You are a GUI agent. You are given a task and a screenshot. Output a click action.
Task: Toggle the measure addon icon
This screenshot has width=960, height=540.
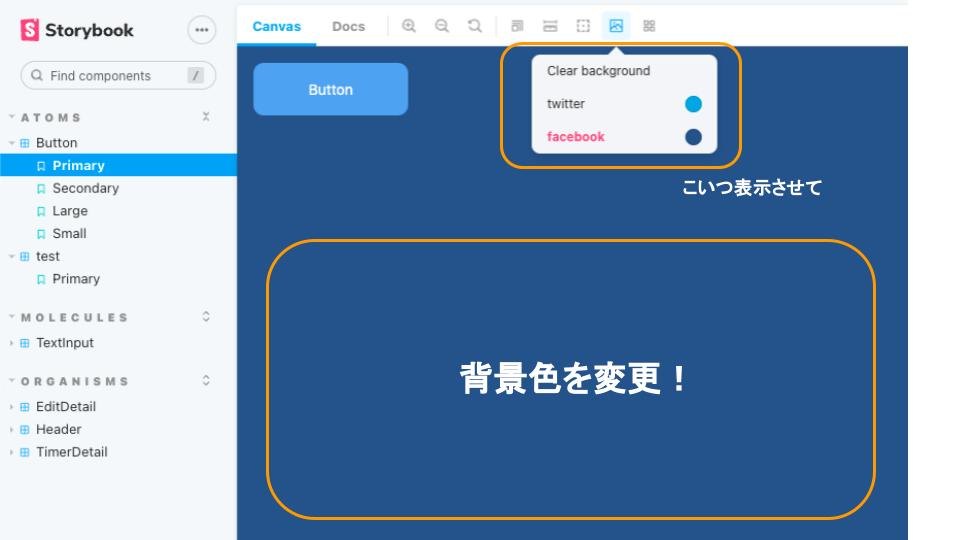click(x=550, y=26)
